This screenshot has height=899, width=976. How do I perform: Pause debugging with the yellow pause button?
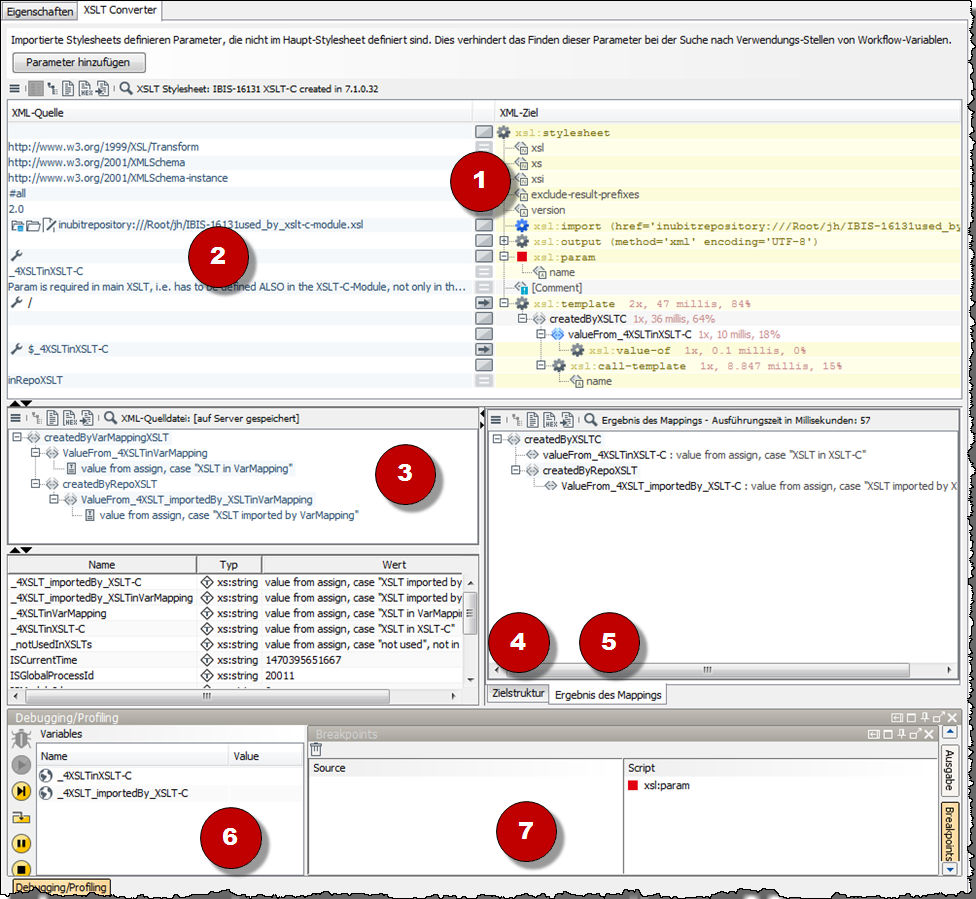20,843
